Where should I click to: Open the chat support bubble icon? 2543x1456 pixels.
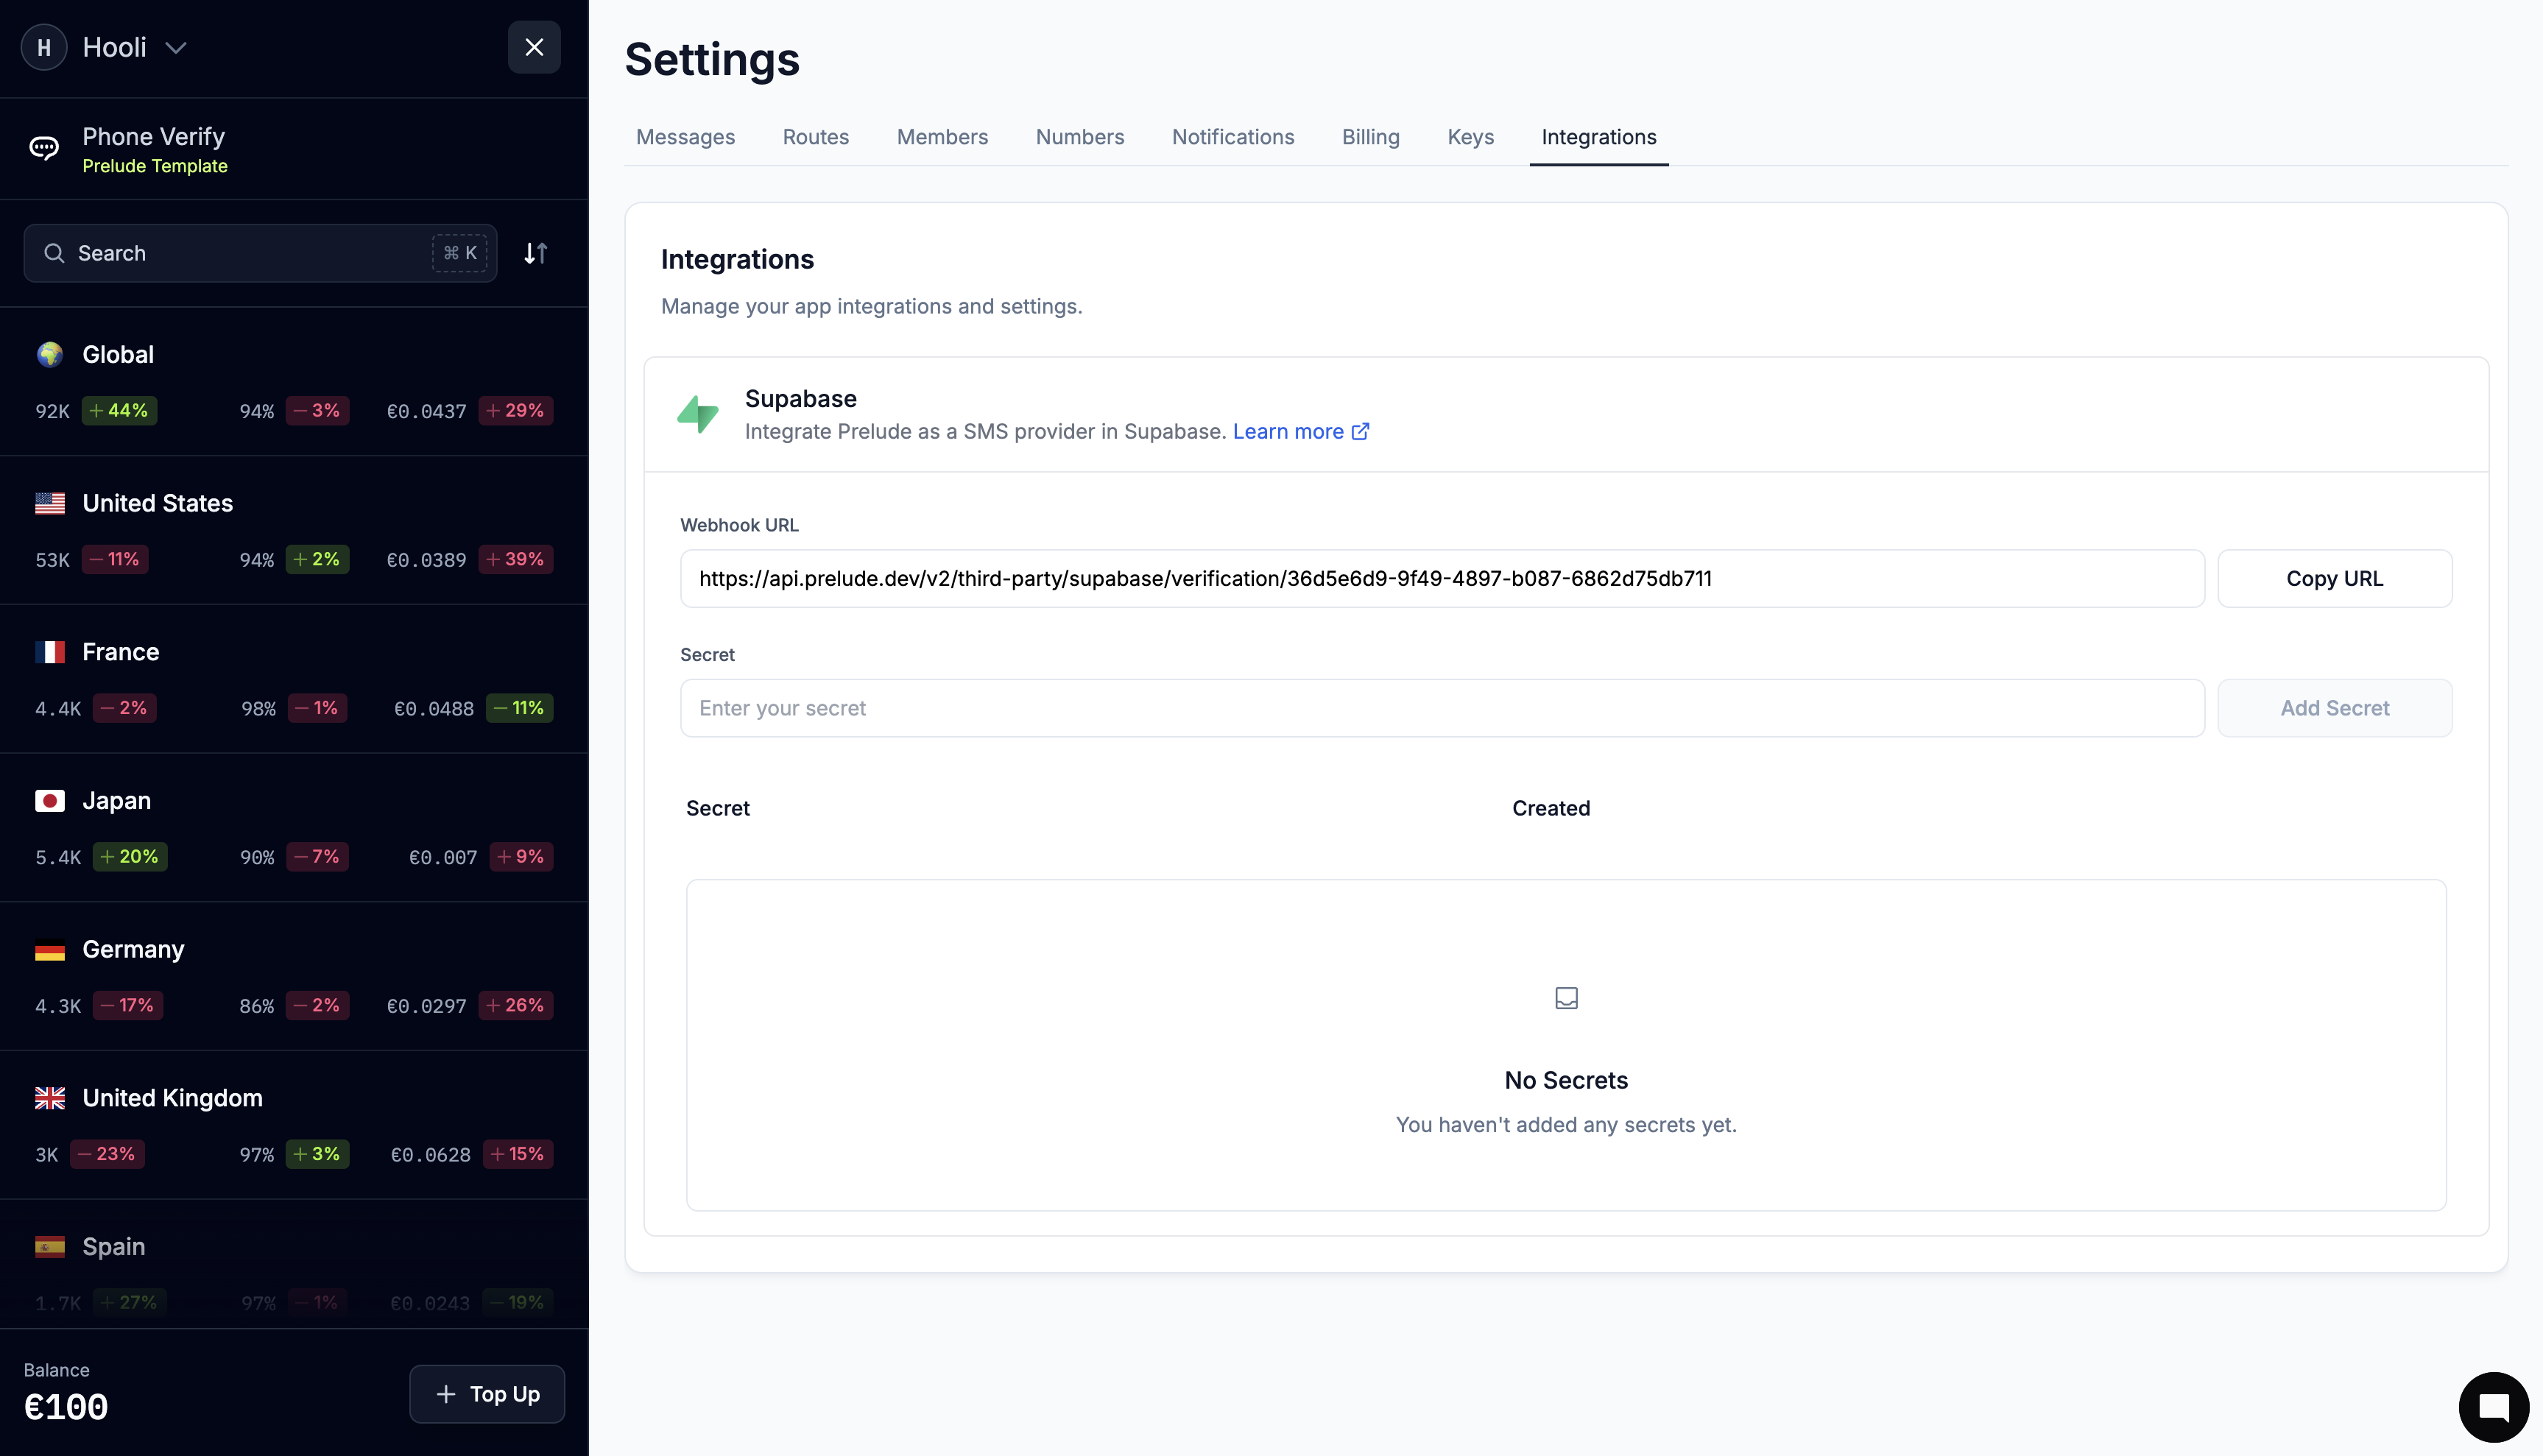point(2493,1407)
